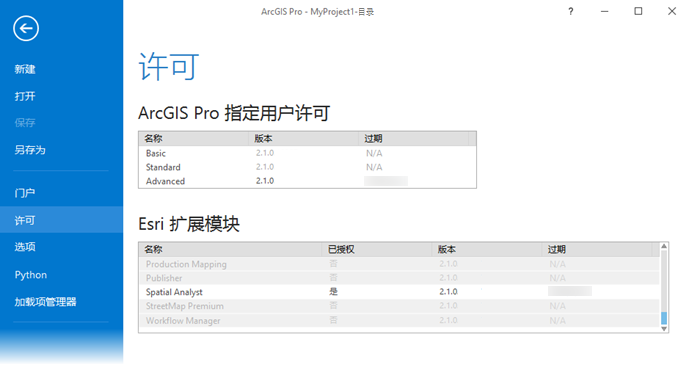The image size is (689, 365).
Task: Switch to the 选项 page
Action: (x=25, y=247)
